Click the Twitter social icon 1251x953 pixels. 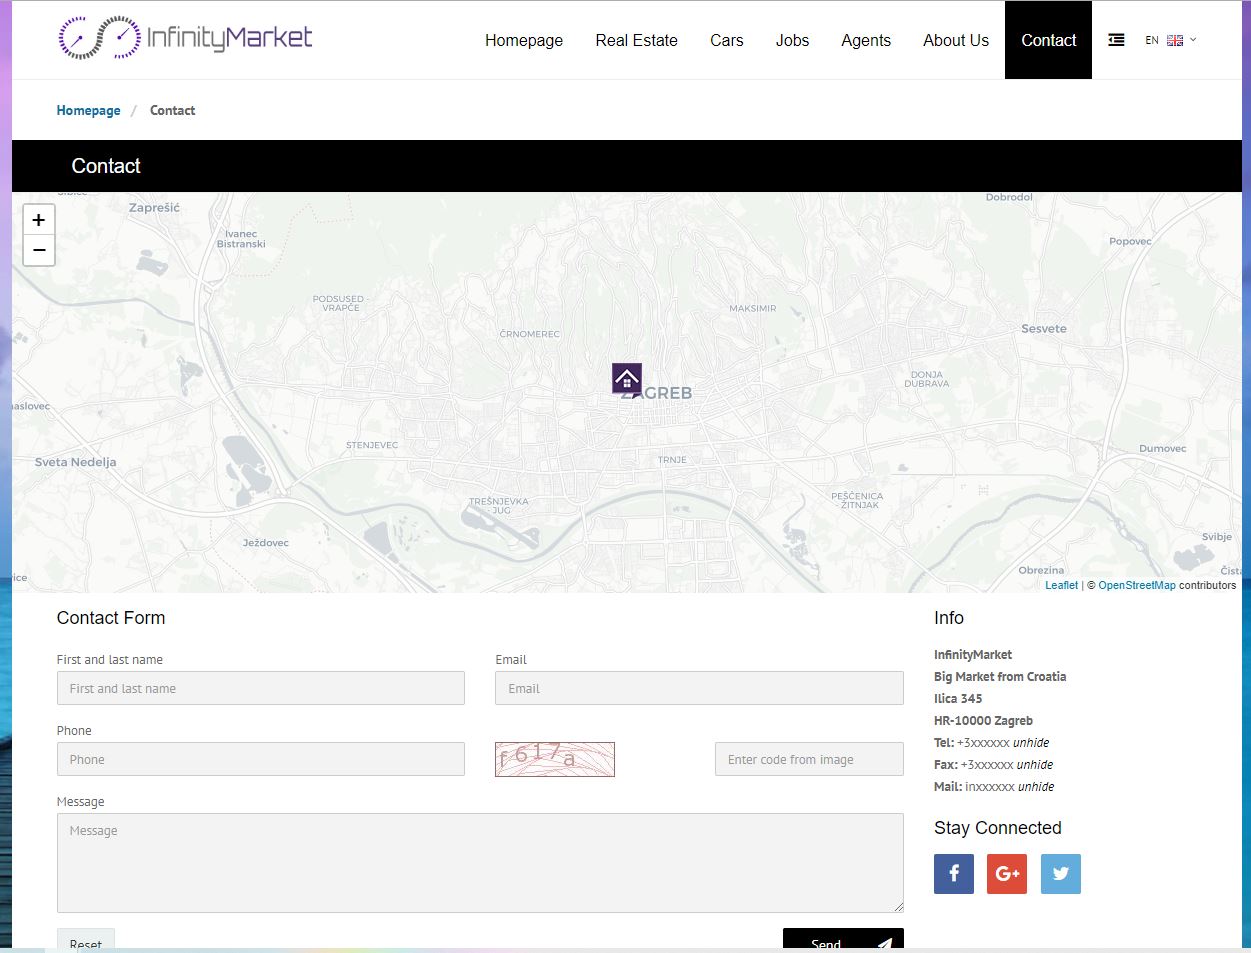pos(1060,873)
